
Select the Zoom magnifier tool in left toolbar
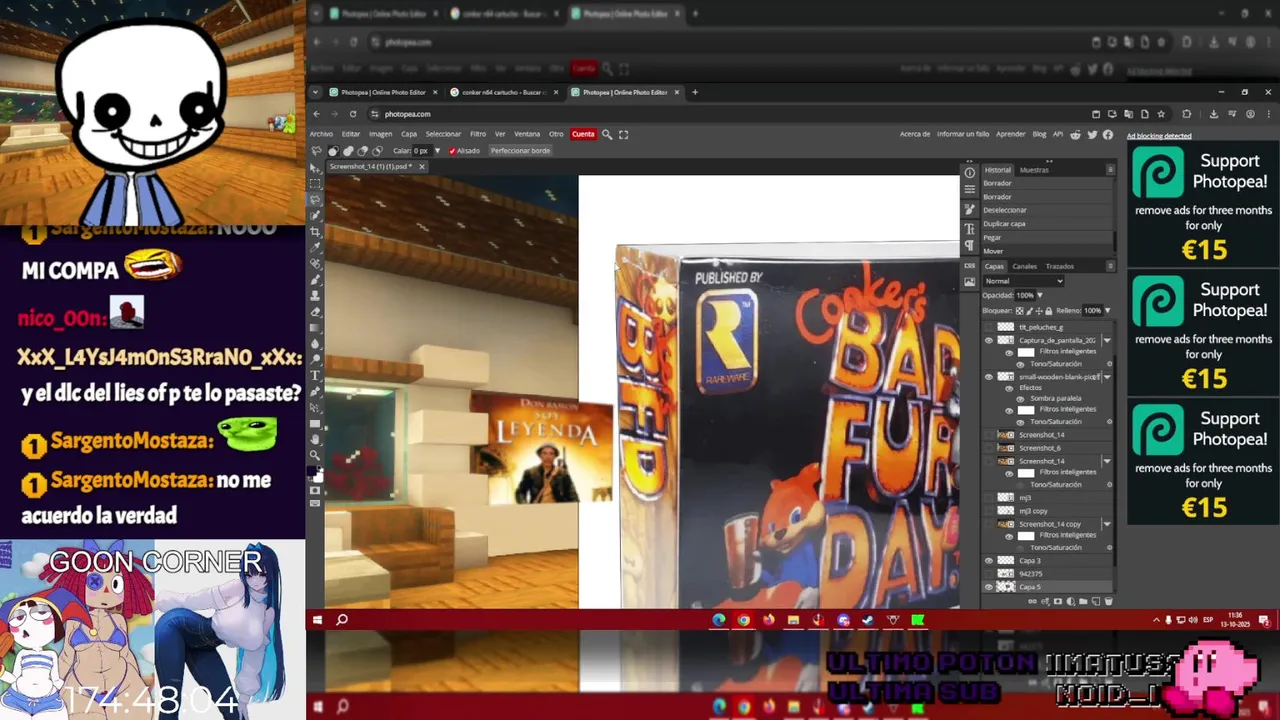[x=316, y=455]
